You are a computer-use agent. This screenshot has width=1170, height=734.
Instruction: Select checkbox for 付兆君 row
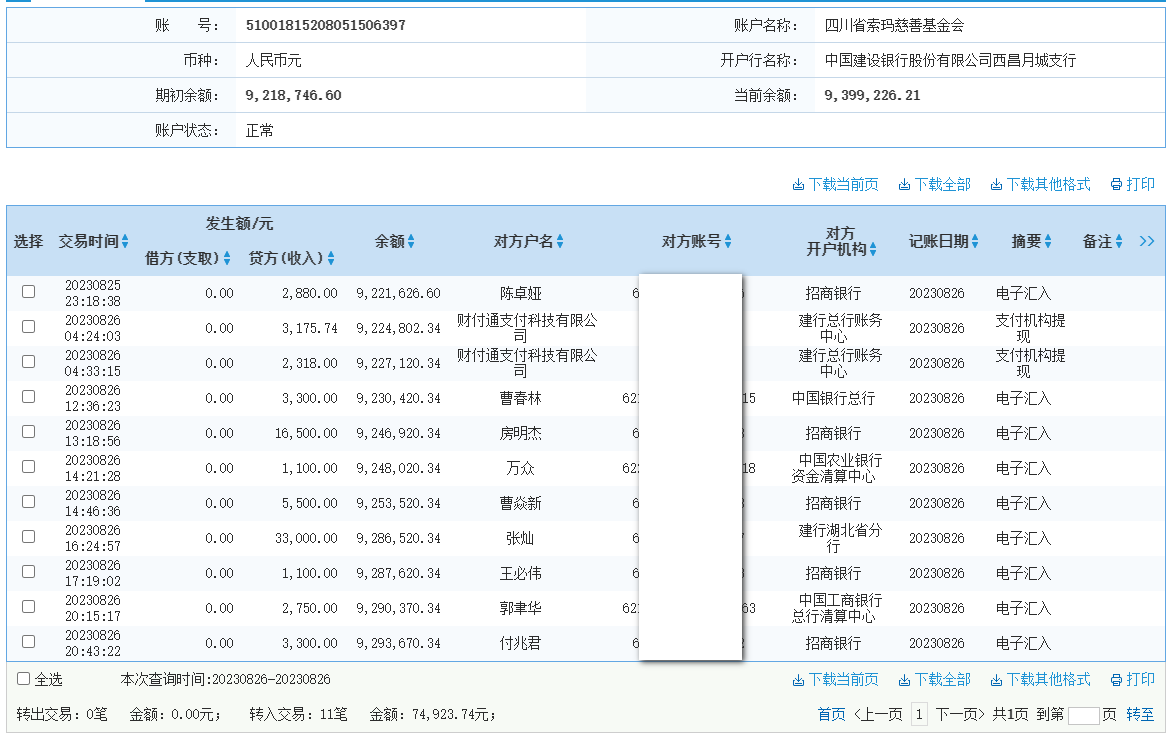(28, 642)
